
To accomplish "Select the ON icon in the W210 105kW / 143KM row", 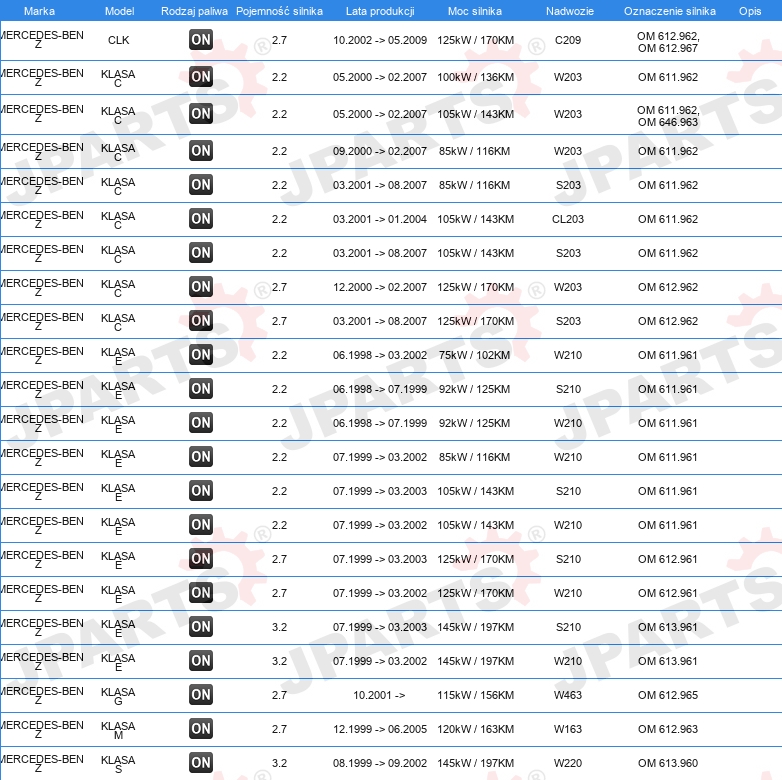I will click(201, 525).
